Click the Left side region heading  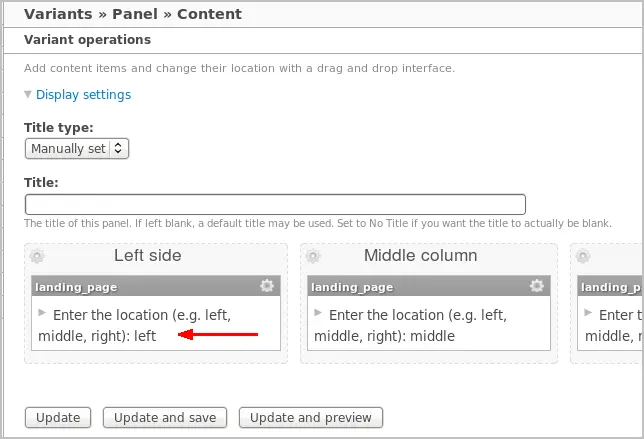tap(148, 256)
